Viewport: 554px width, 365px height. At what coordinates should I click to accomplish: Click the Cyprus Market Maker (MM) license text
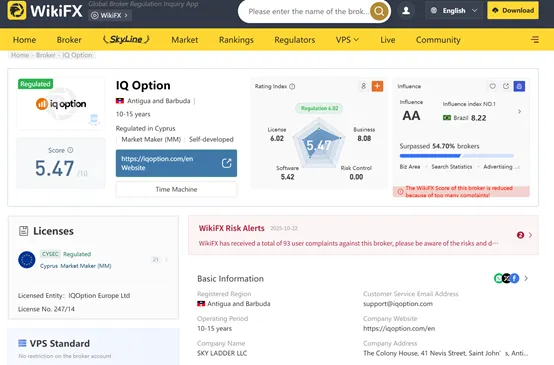point(76,266)
